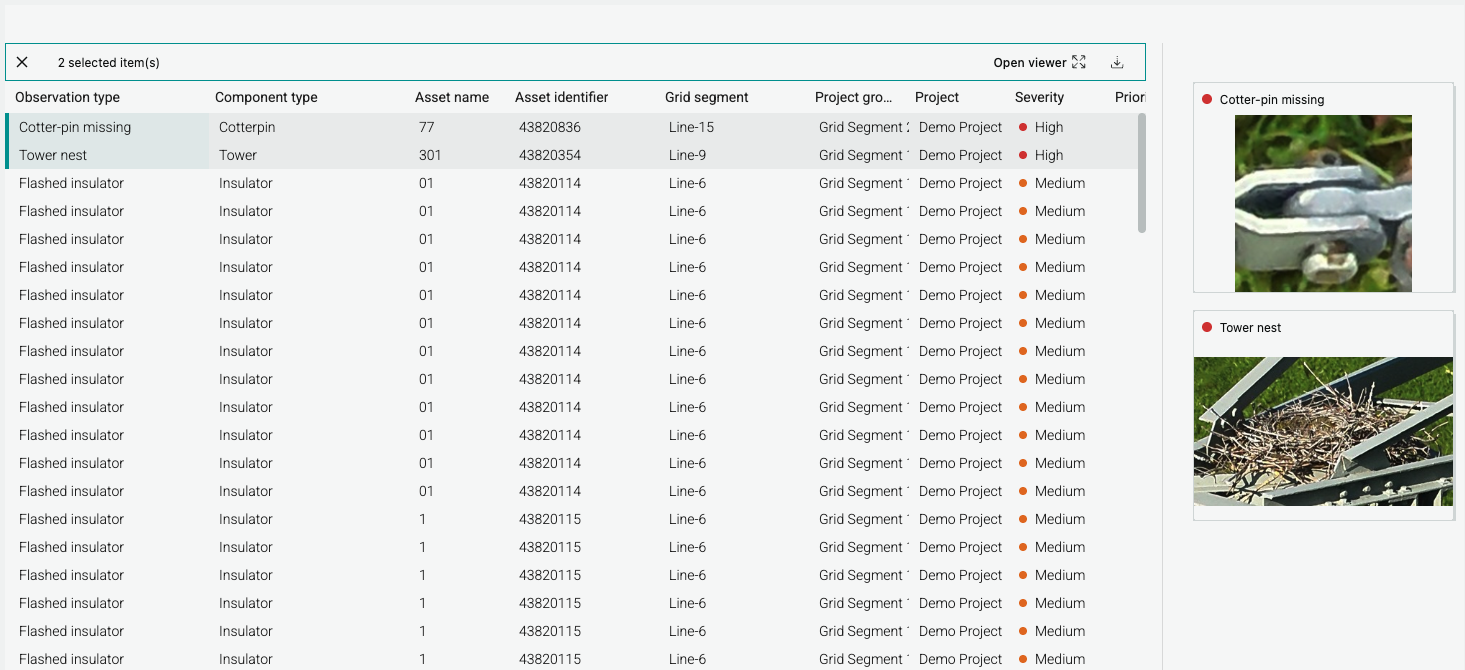
Task: Click the Project column header
Action: (937, 97)
